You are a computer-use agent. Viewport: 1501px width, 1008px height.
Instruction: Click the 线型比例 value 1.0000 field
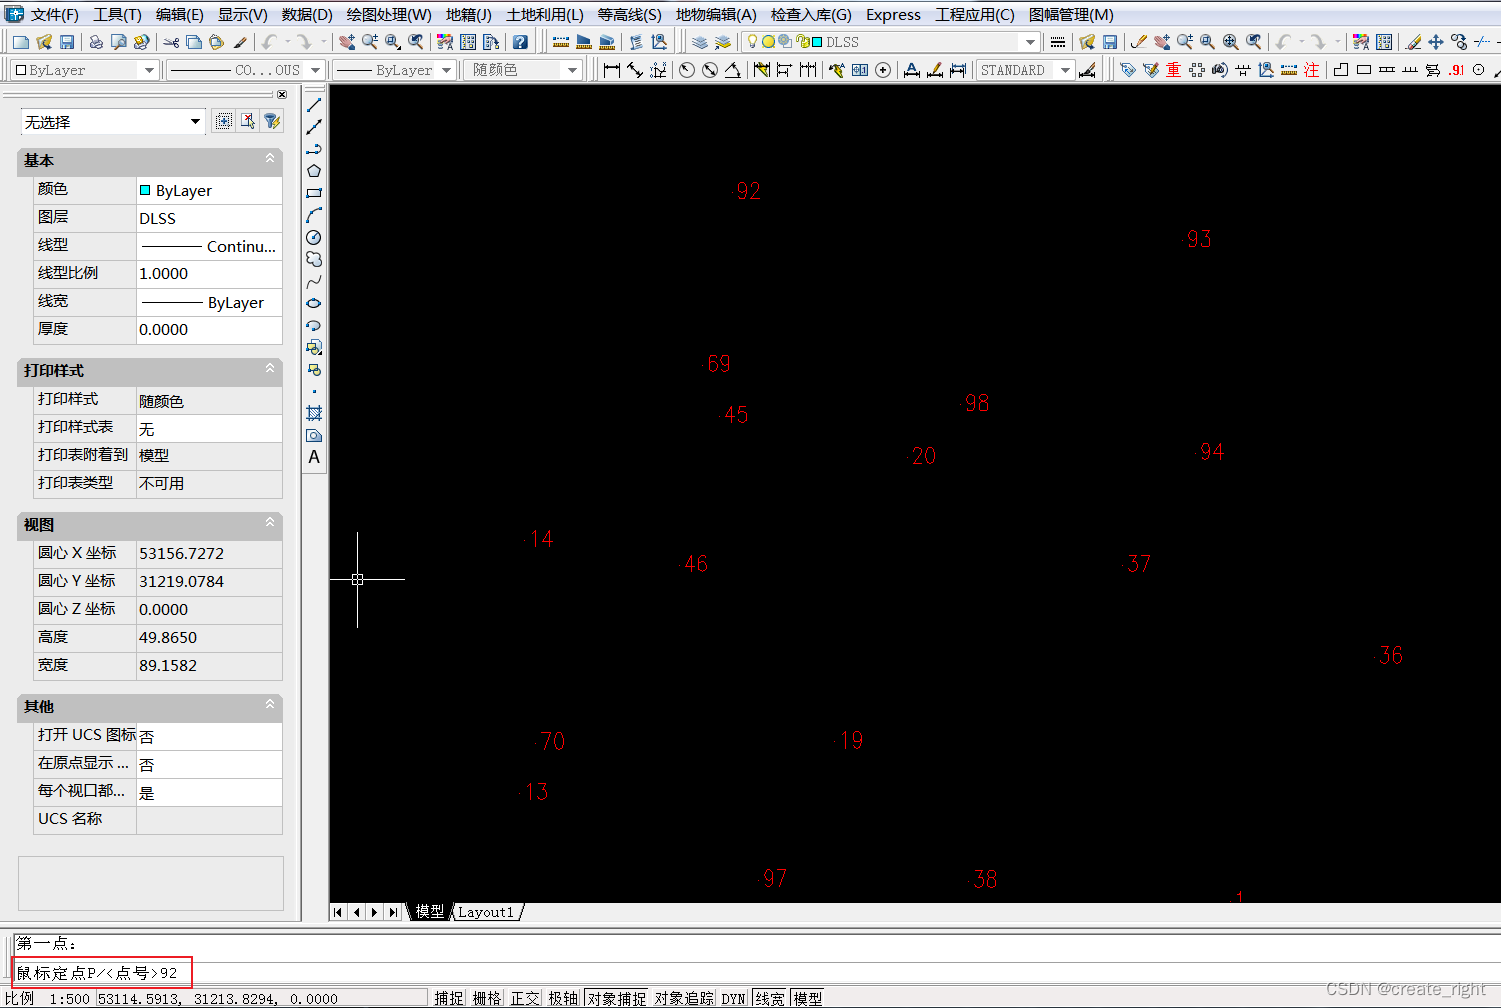pos(209,273)
